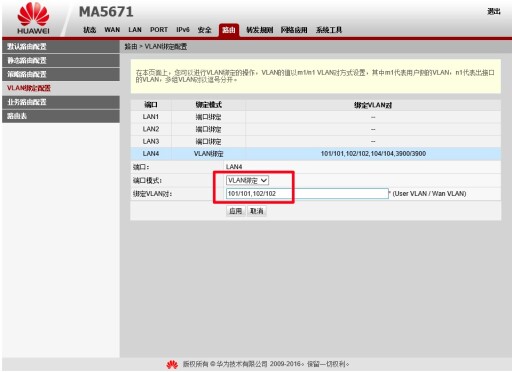This screenshot has width=512, height=372.
Task: Open the 转发规则 tab
Action: (260, 30)
